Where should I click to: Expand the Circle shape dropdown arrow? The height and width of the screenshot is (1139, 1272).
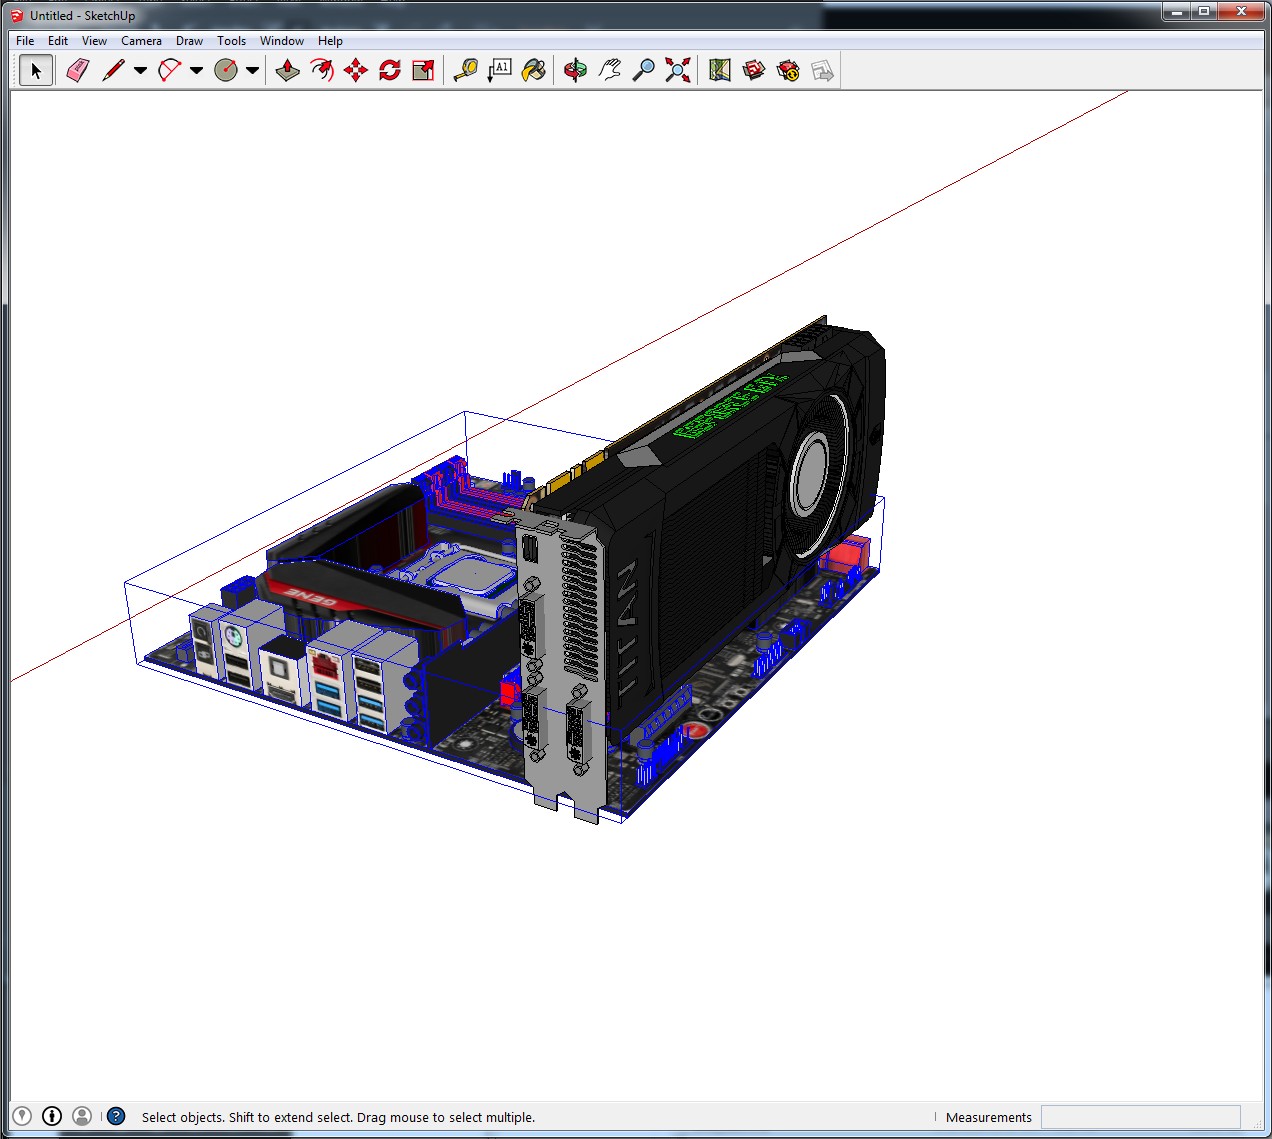point(252,70)
